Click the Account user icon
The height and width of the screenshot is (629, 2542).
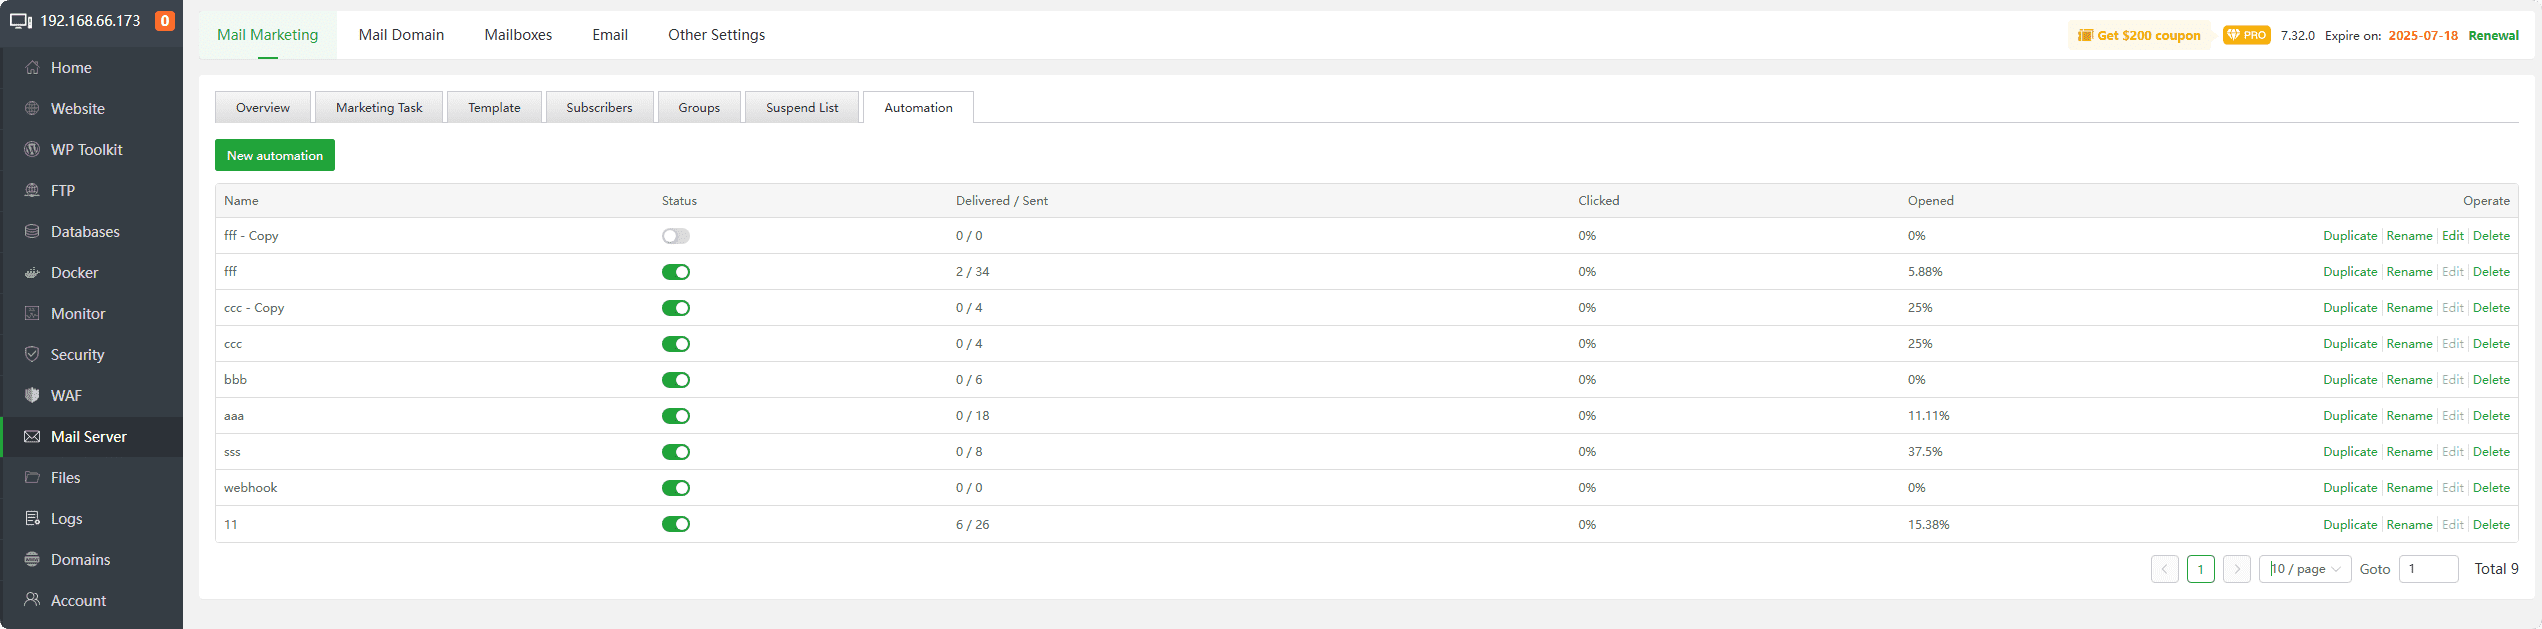[x=32, y=600]
